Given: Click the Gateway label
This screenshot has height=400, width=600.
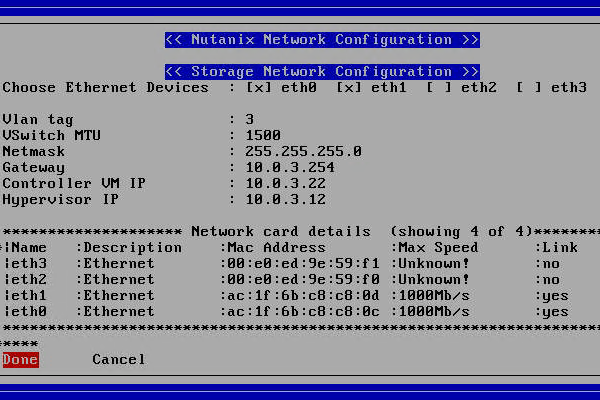Looking at the screenshot, I should [33, 168].
